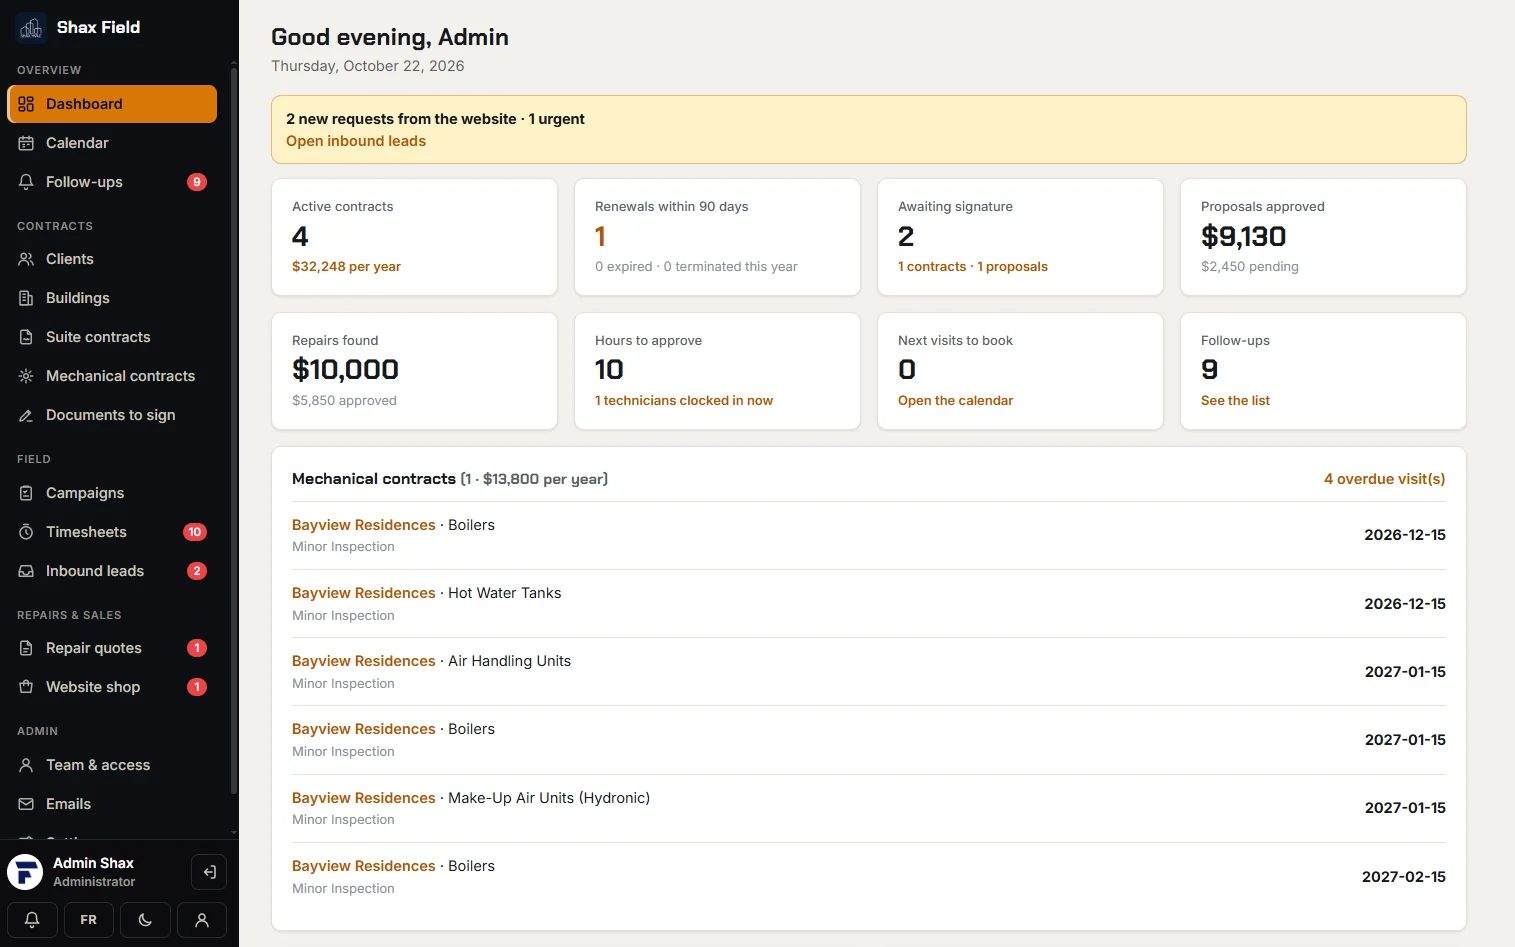This screenshot has height=947, width=1515.
Task: Open Bayview Residences Make-Up Air Units link
Action: click(364, 798)
